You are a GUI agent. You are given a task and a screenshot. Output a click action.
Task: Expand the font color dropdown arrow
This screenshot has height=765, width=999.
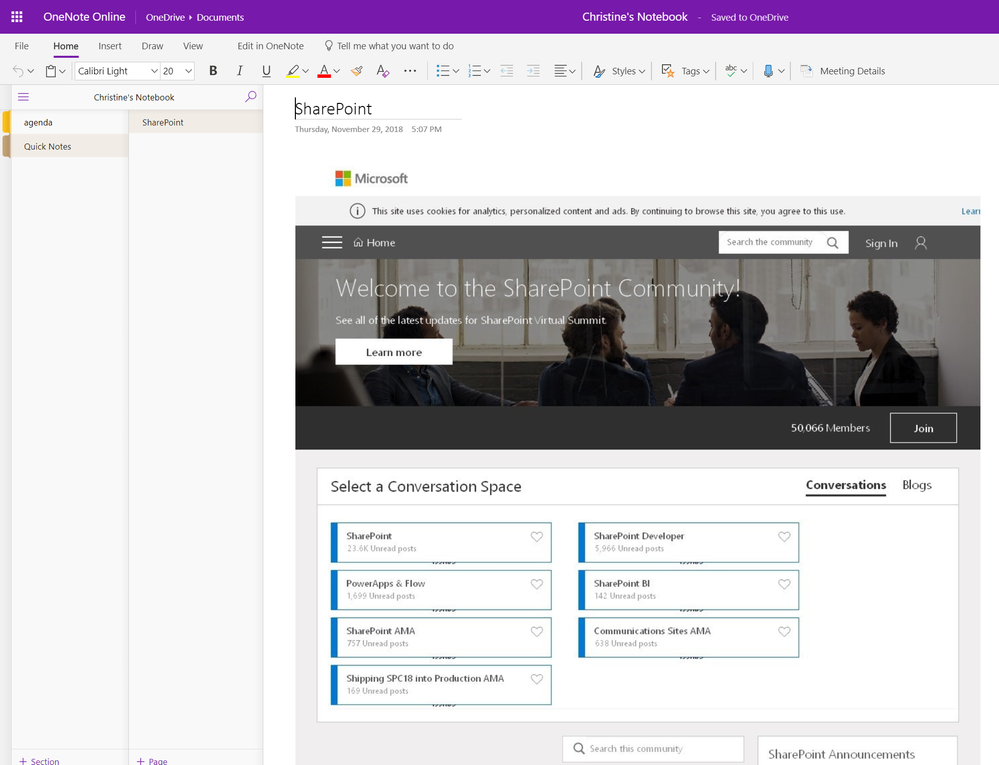[x=336, y=71]
